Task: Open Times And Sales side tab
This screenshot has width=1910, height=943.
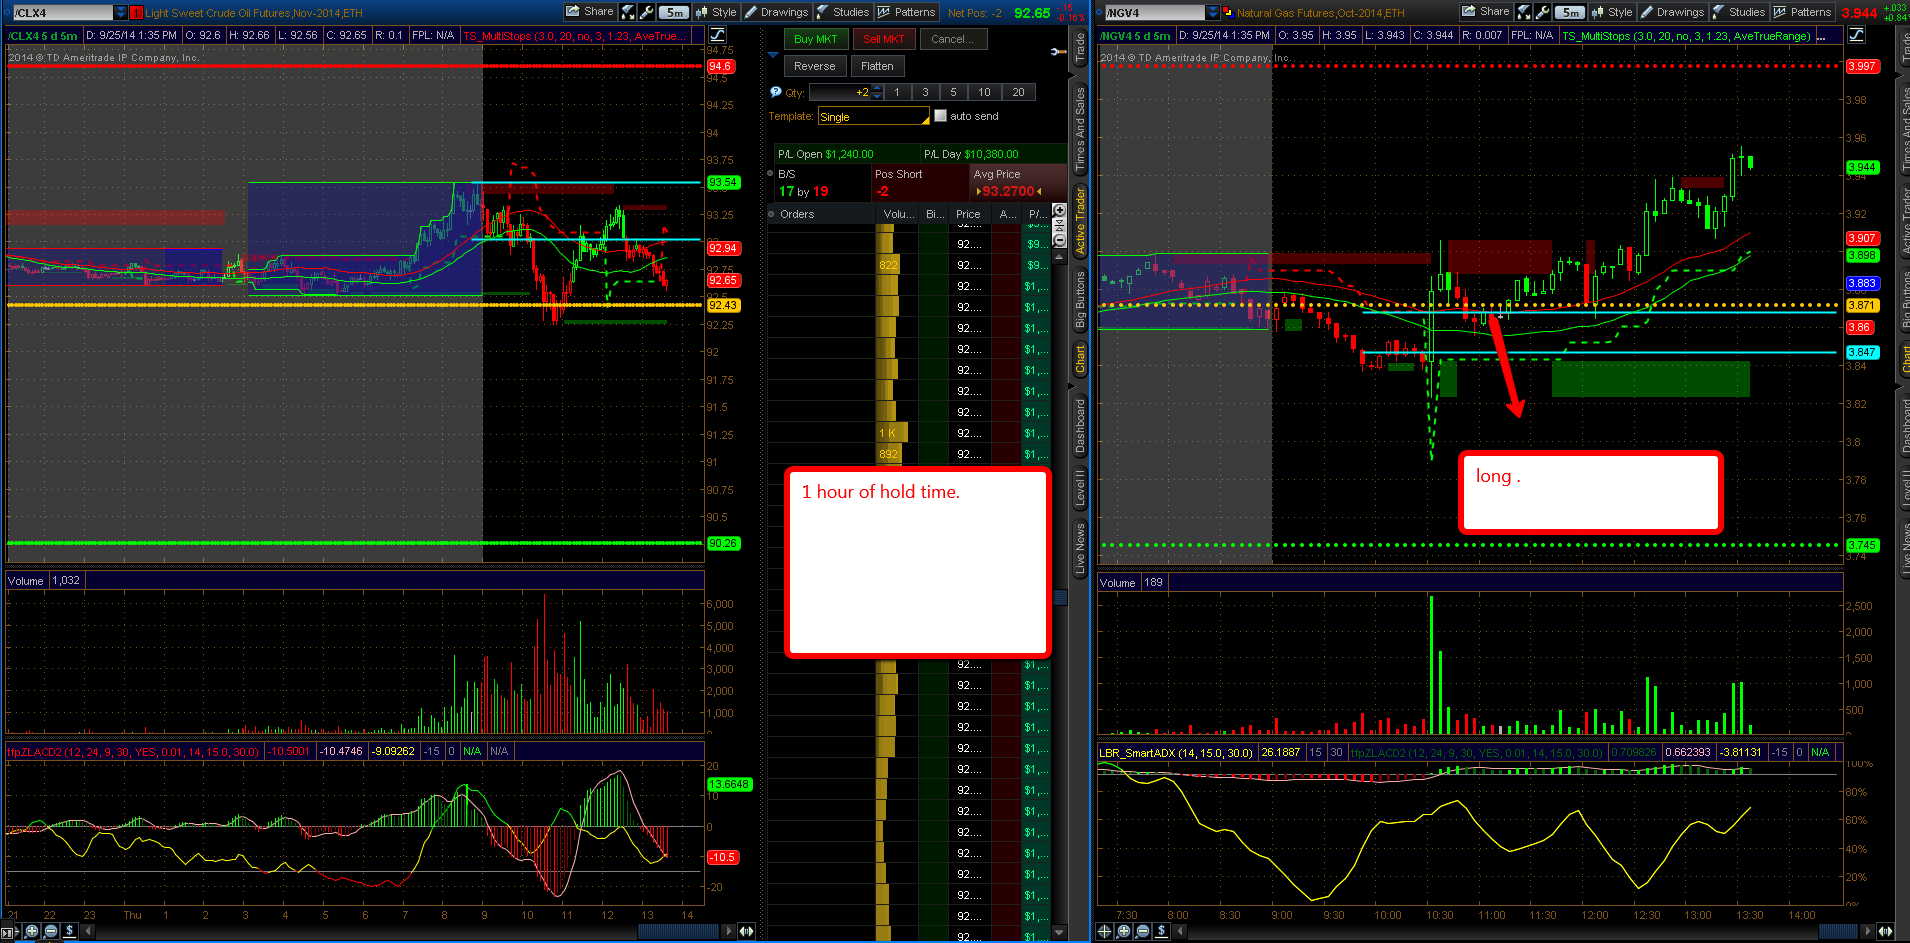Action: point(1080,128)
